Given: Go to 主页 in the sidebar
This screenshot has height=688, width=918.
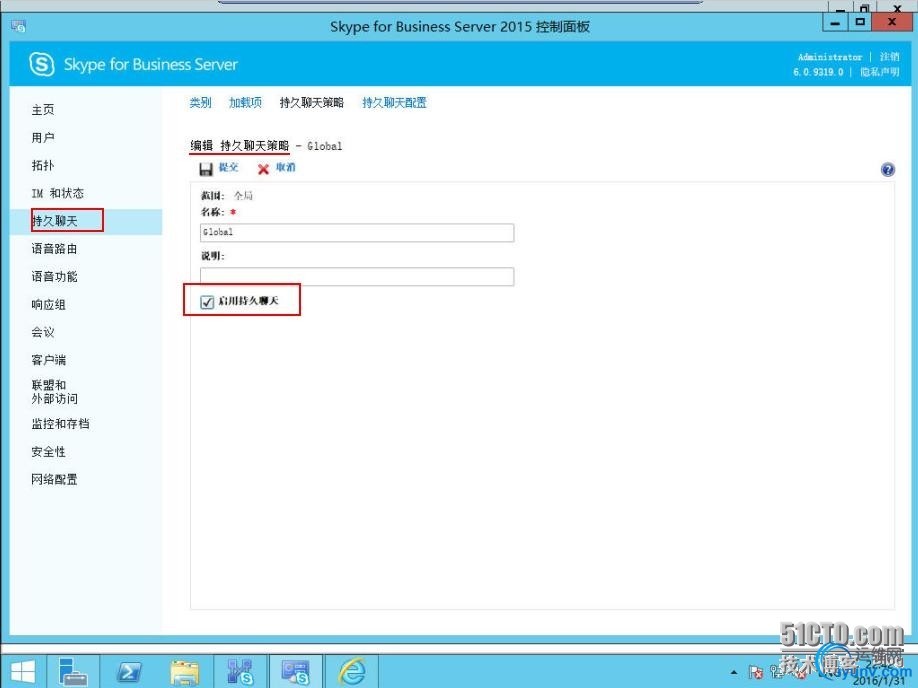Looking at the screenshot, I should [x=43, y=109].
